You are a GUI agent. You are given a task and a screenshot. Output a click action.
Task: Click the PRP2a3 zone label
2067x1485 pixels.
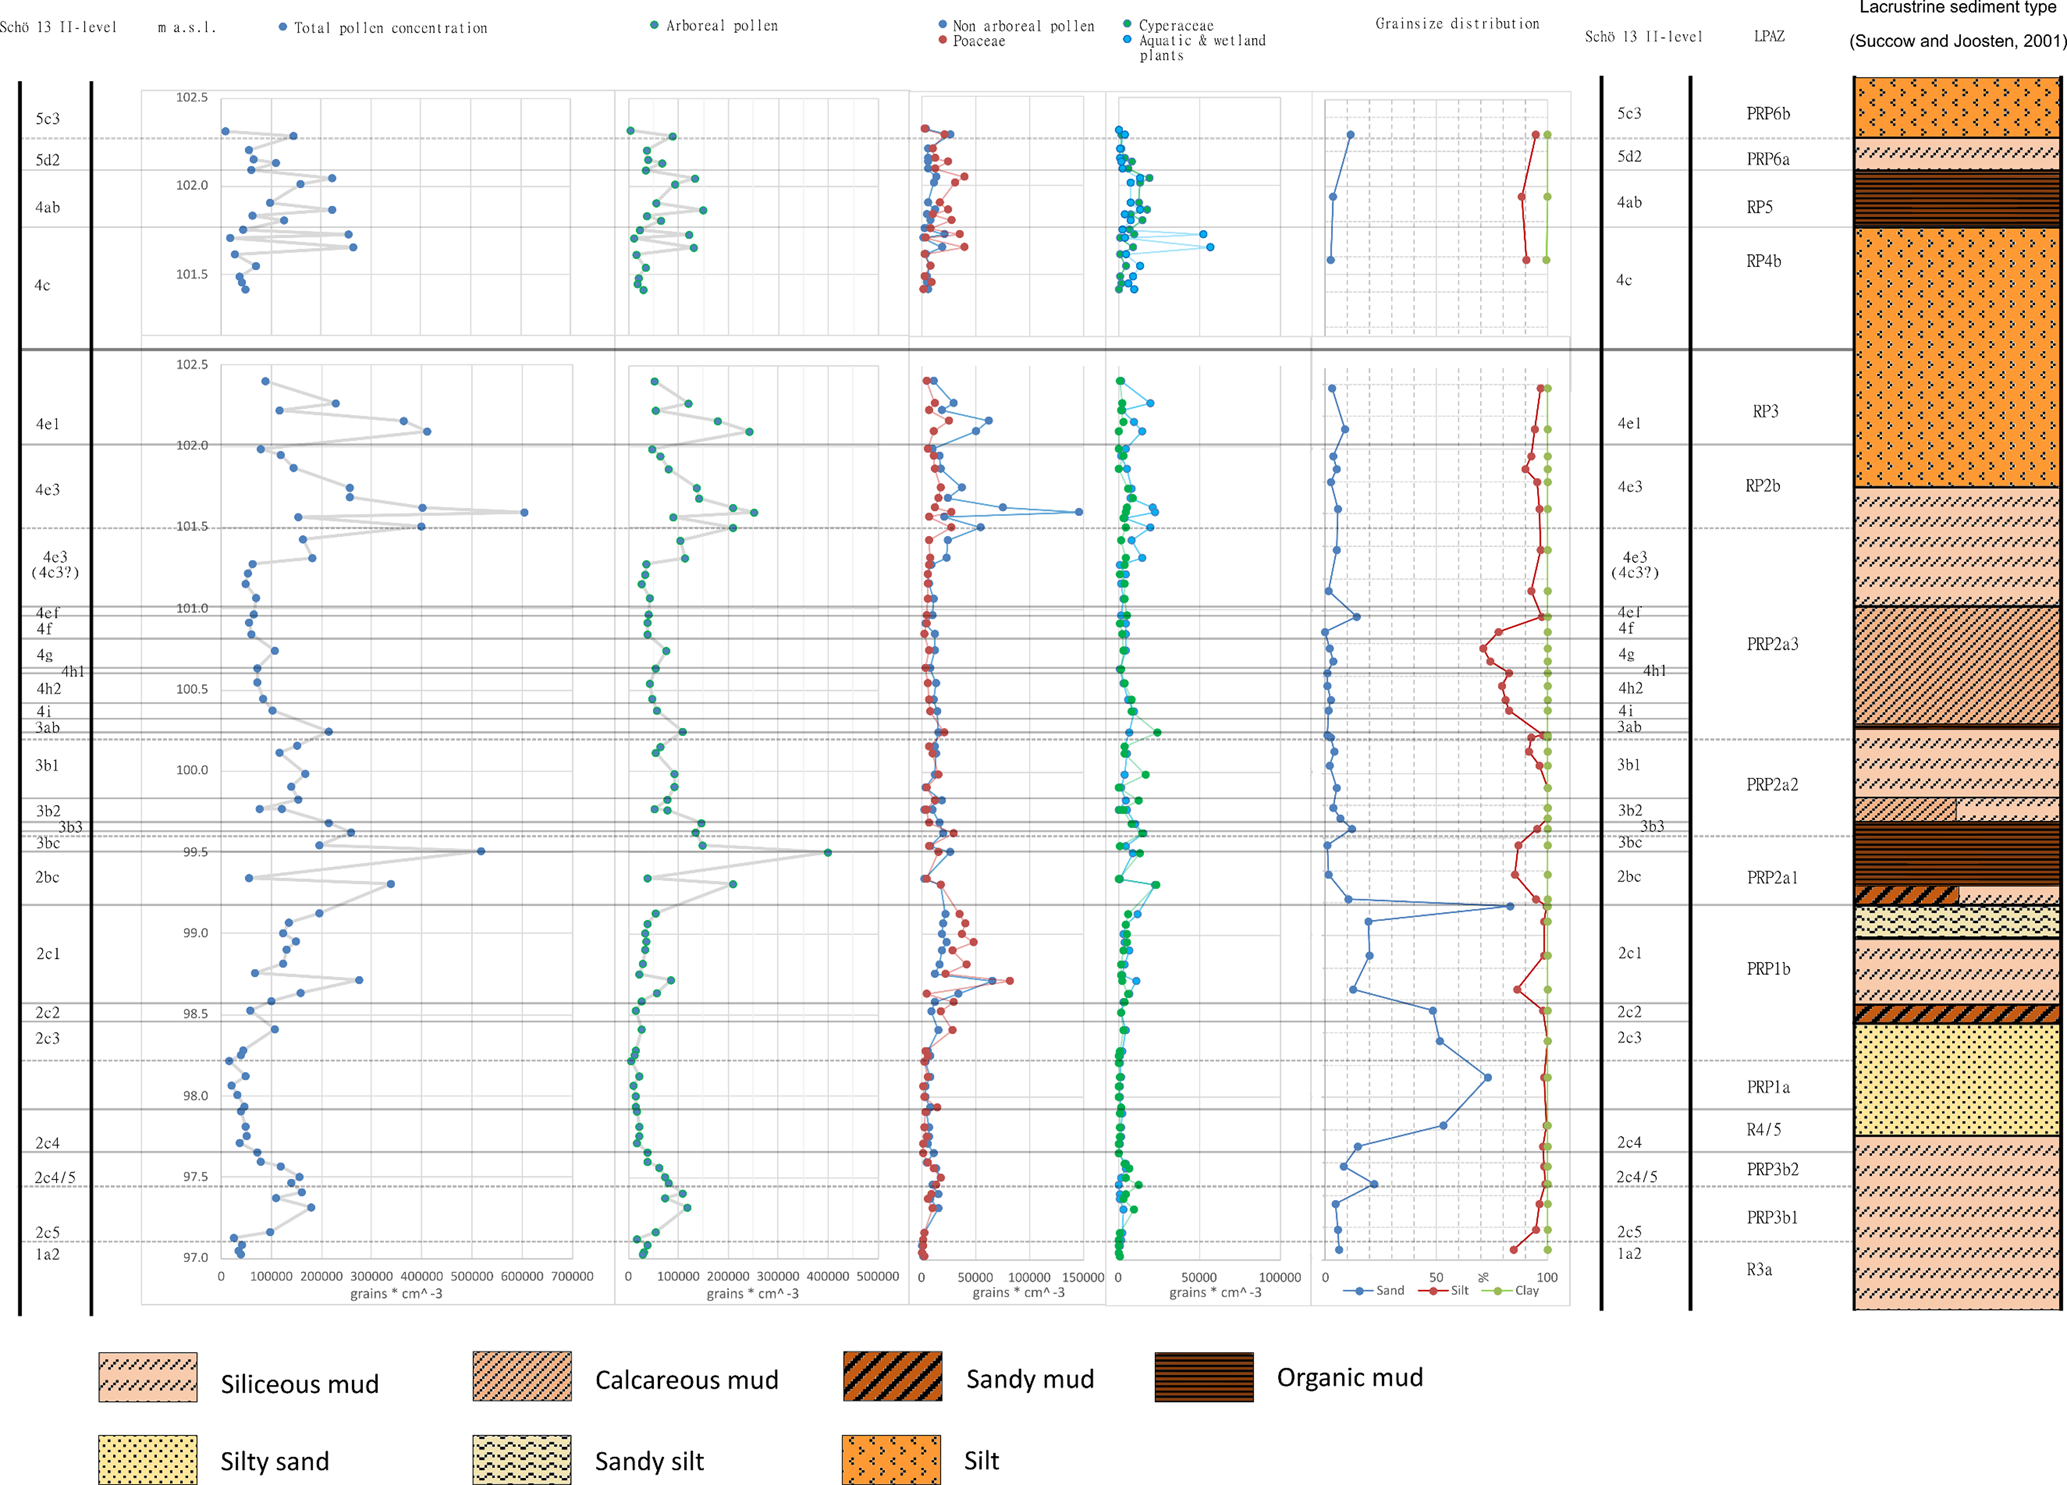coord(1771,644)
